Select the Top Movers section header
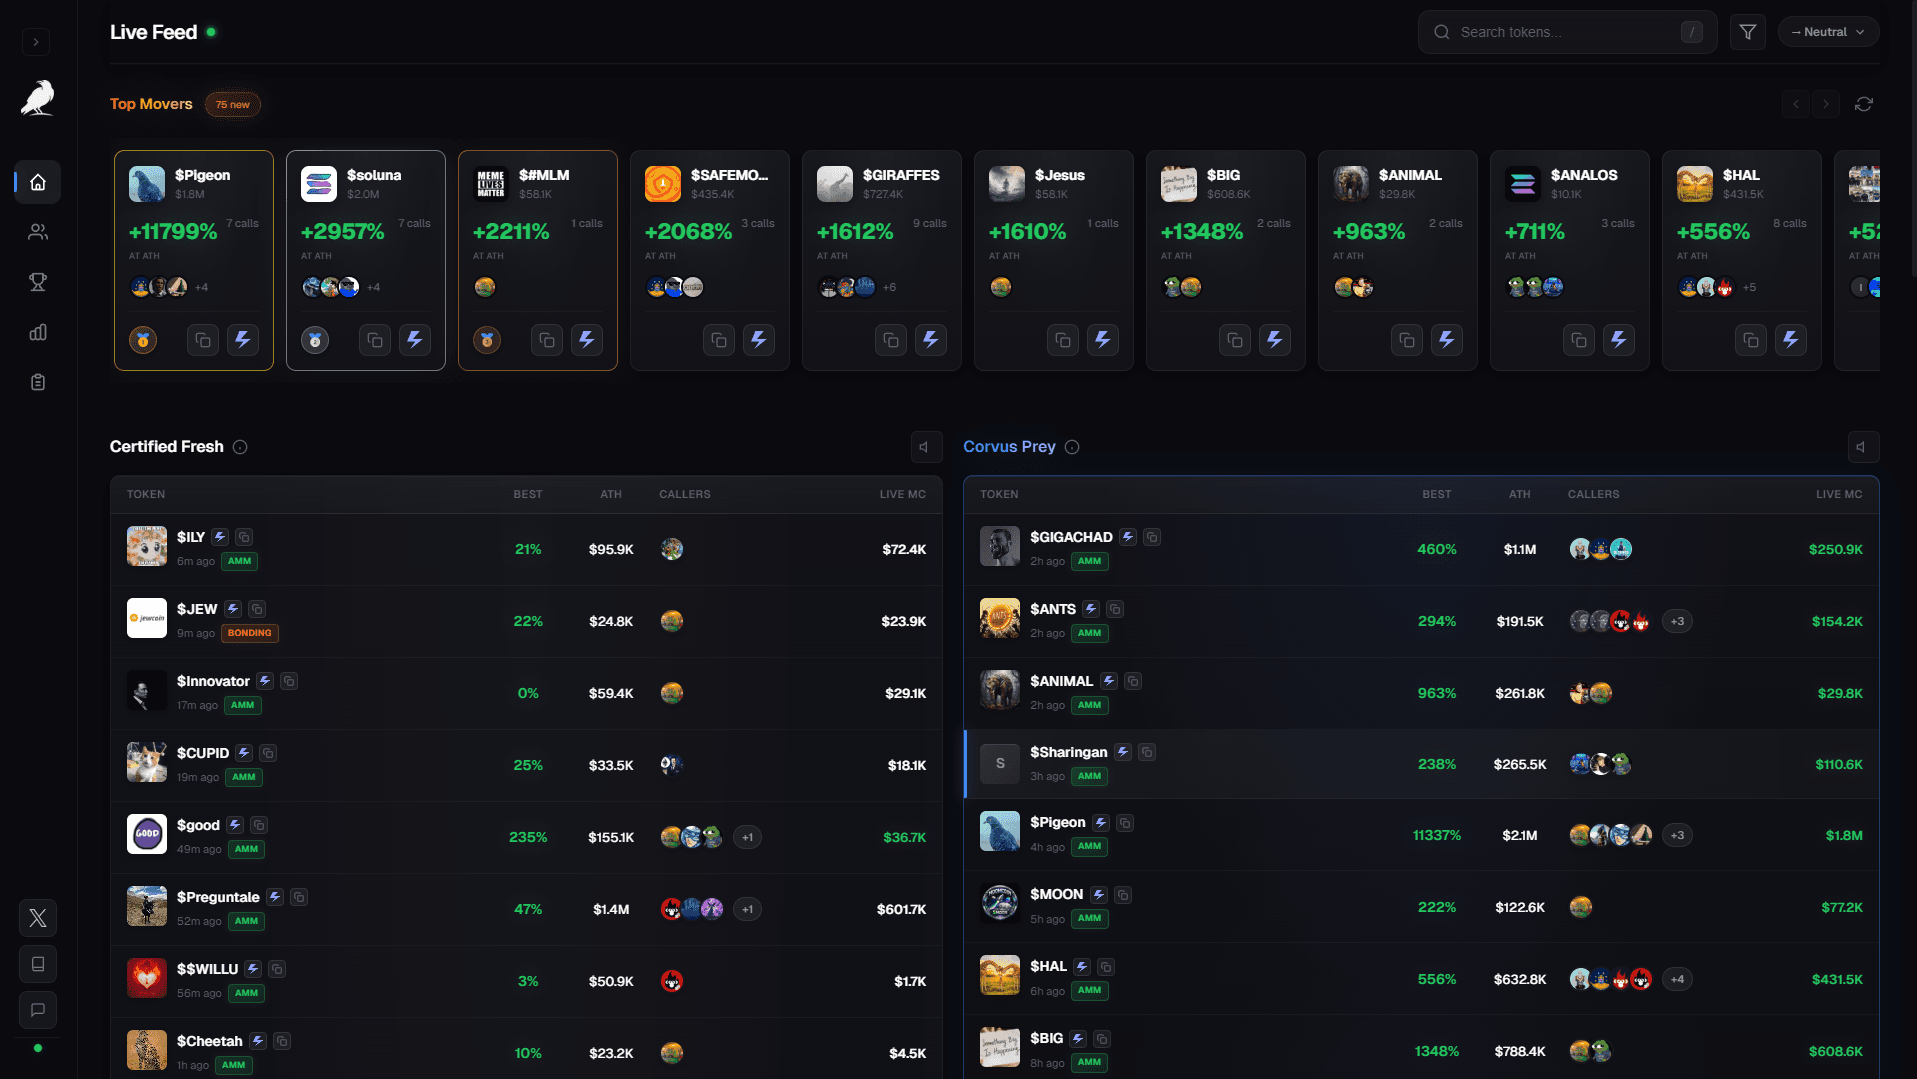The width and height of the screenshot is (1917, 1079). (x=150, y=104)
